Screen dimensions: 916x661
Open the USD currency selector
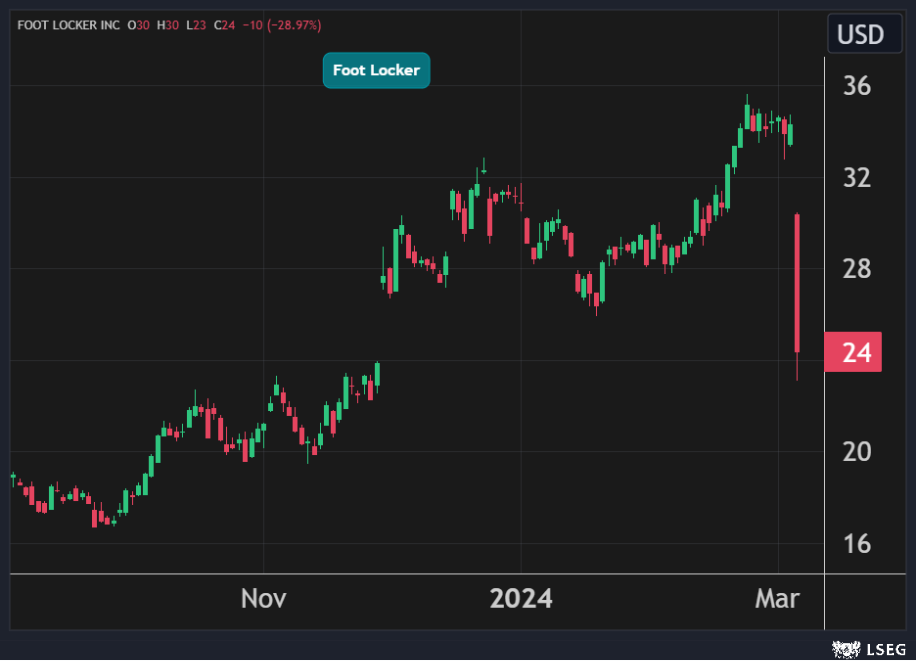coord(860,35)
